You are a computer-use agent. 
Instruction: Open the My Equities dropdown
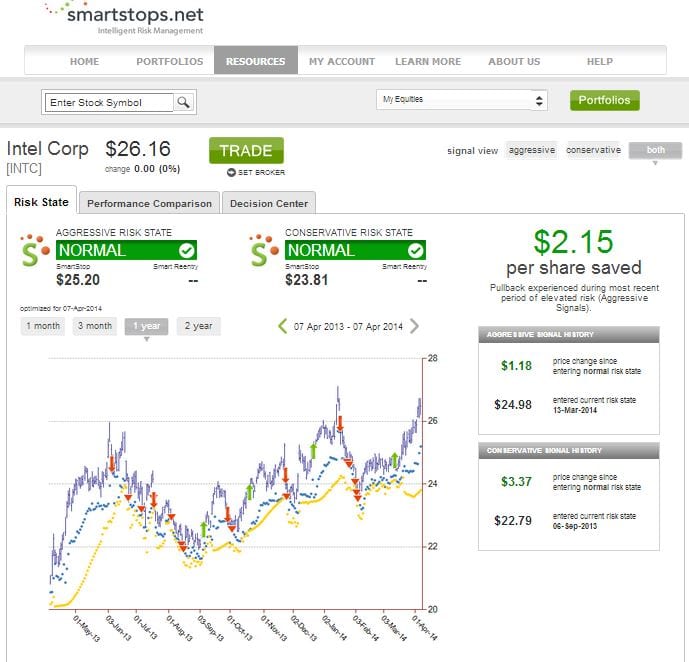click(x=462, y=100)
